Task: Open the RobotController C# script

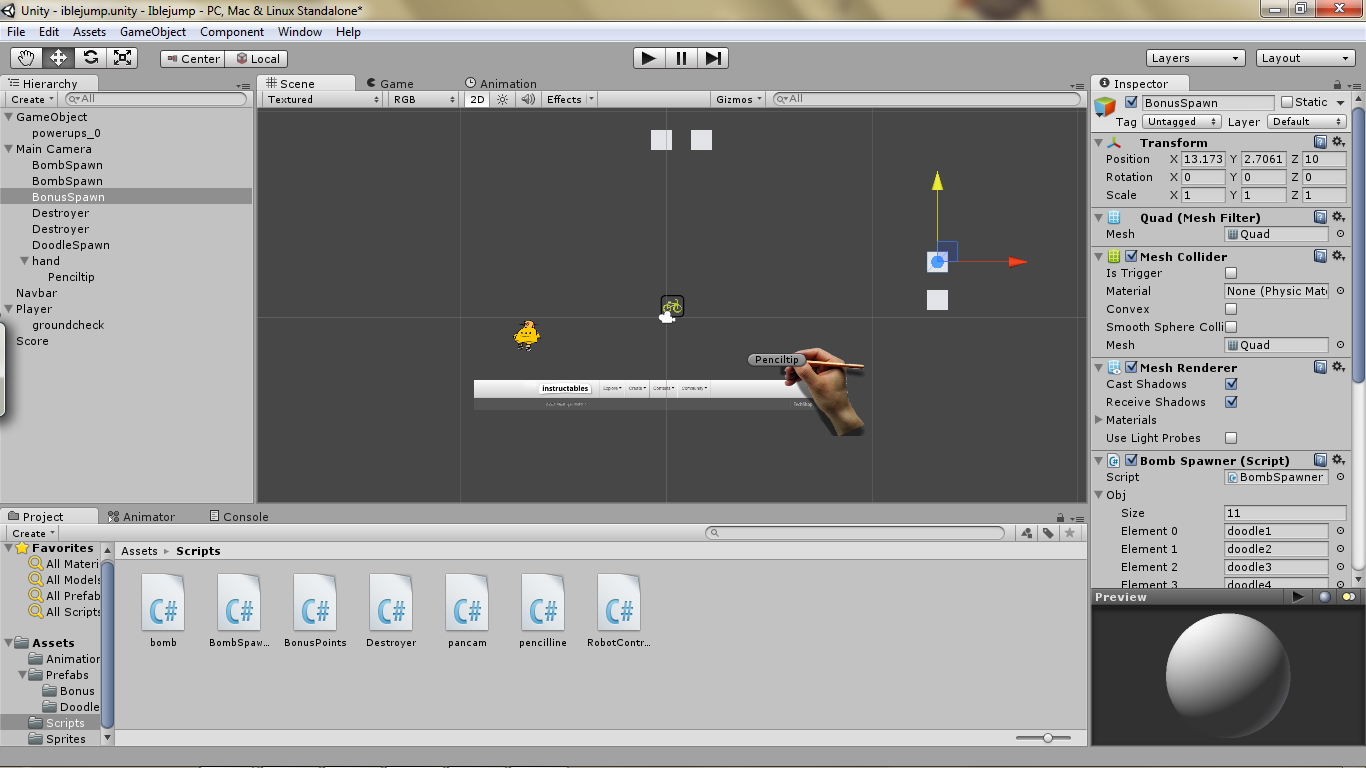Action: pos(619,611)
